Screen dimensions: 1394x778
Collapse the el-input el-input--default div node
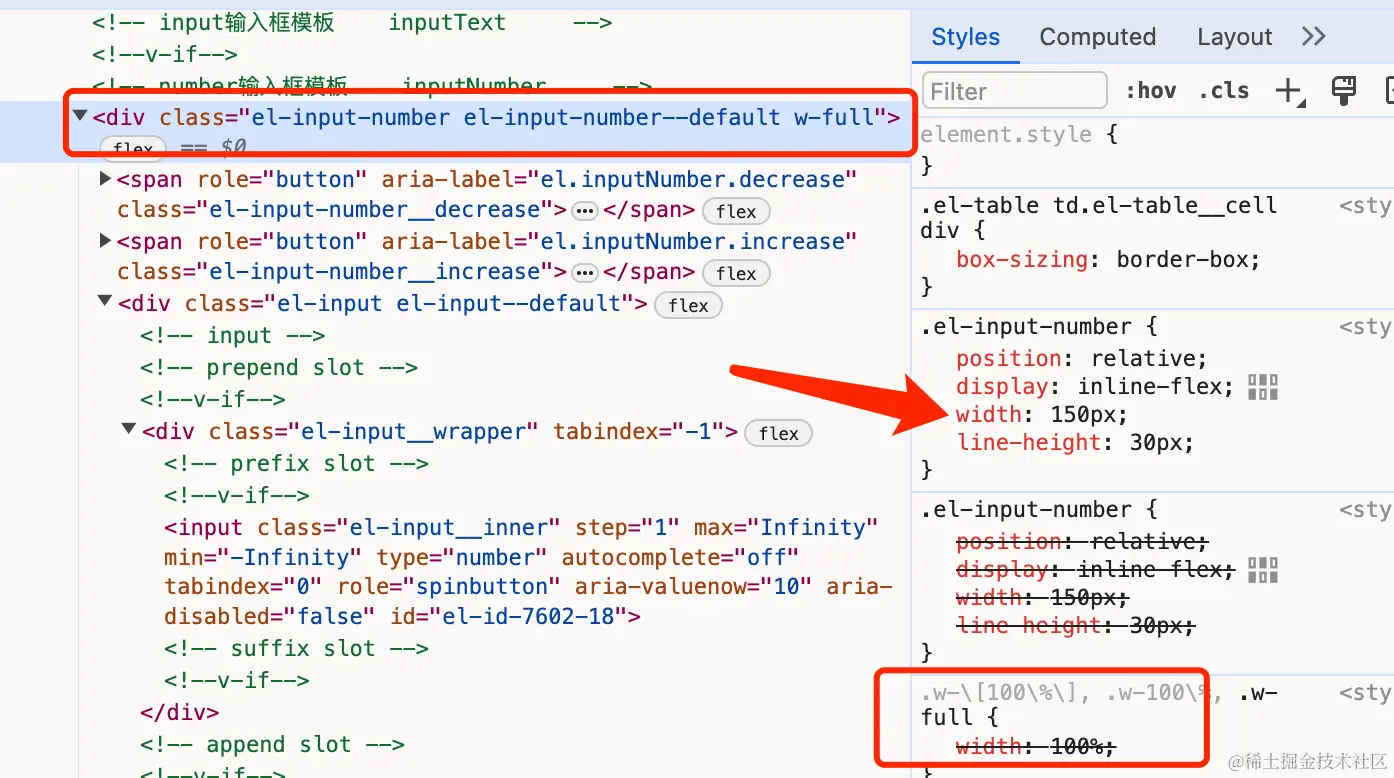(105, 302)
